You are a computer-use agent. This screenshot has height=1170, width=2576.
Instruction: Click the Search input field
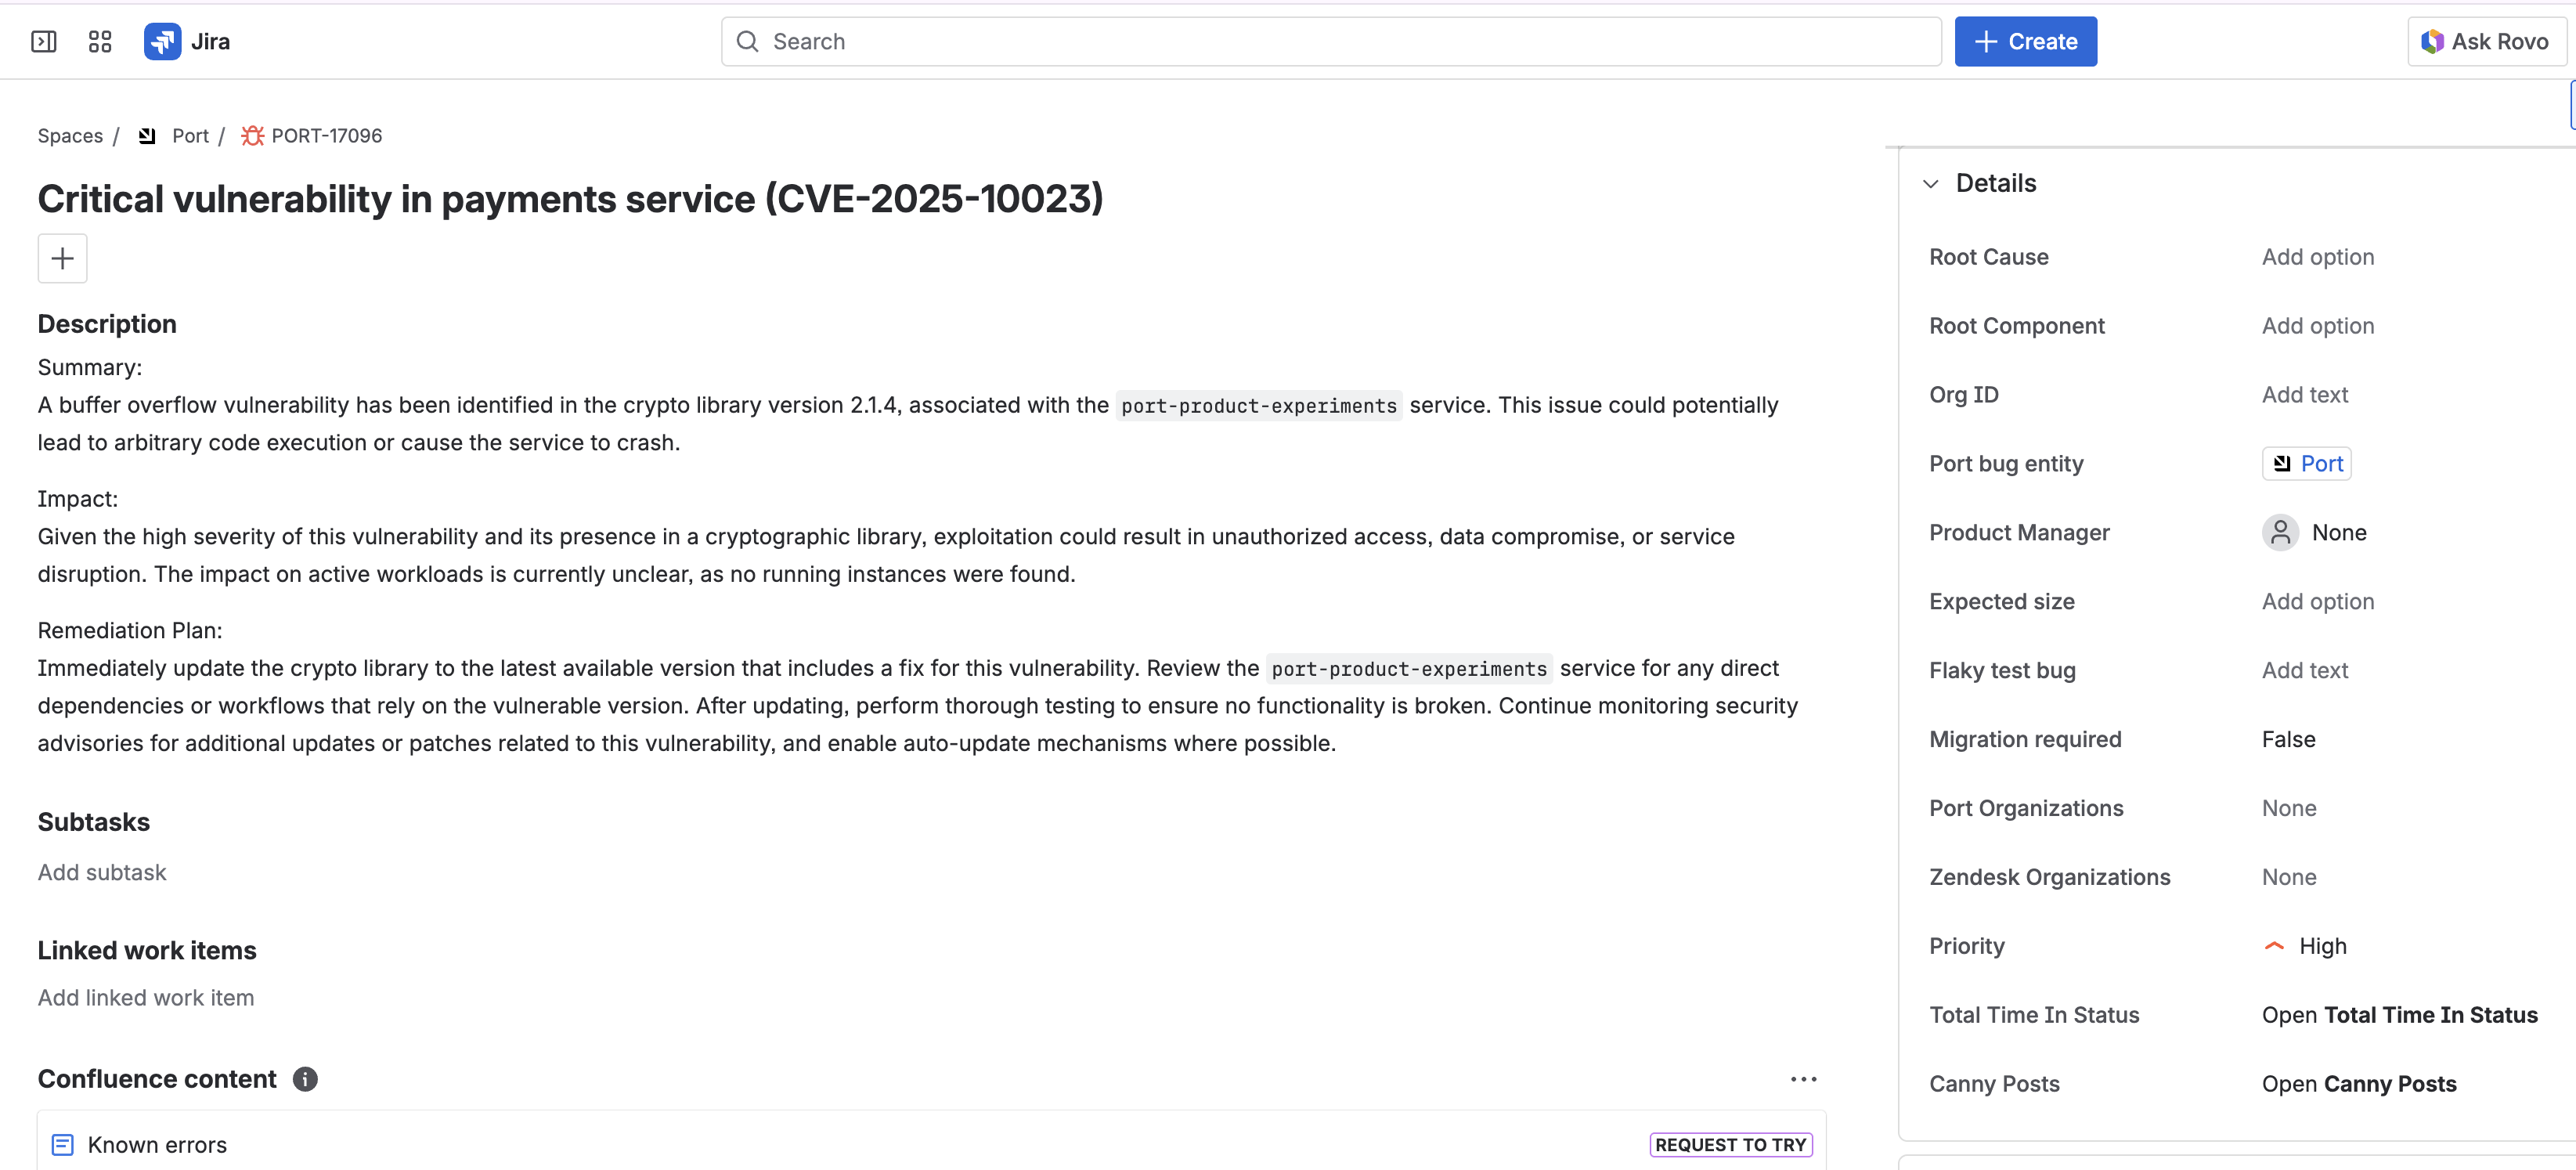(1330, 41)
